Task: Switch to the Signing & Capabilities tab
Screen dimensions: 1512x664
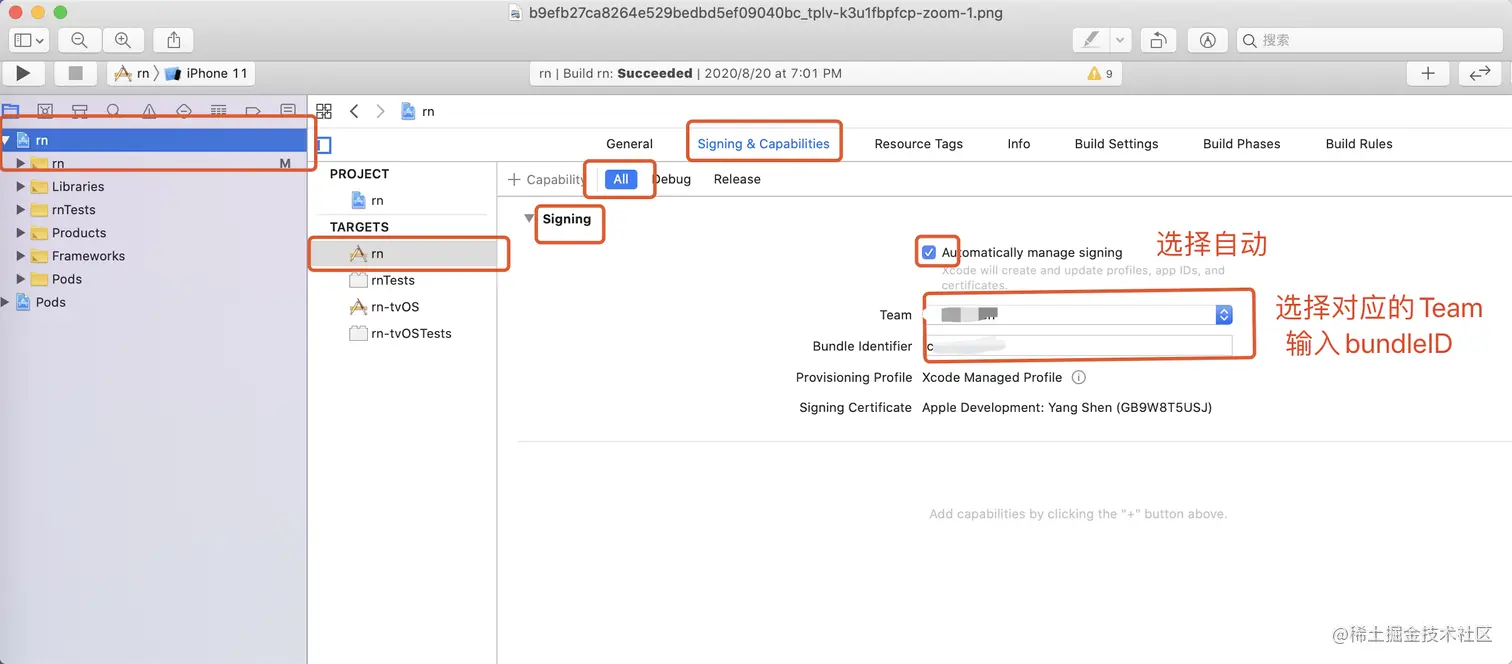Action: click(764, 143)
